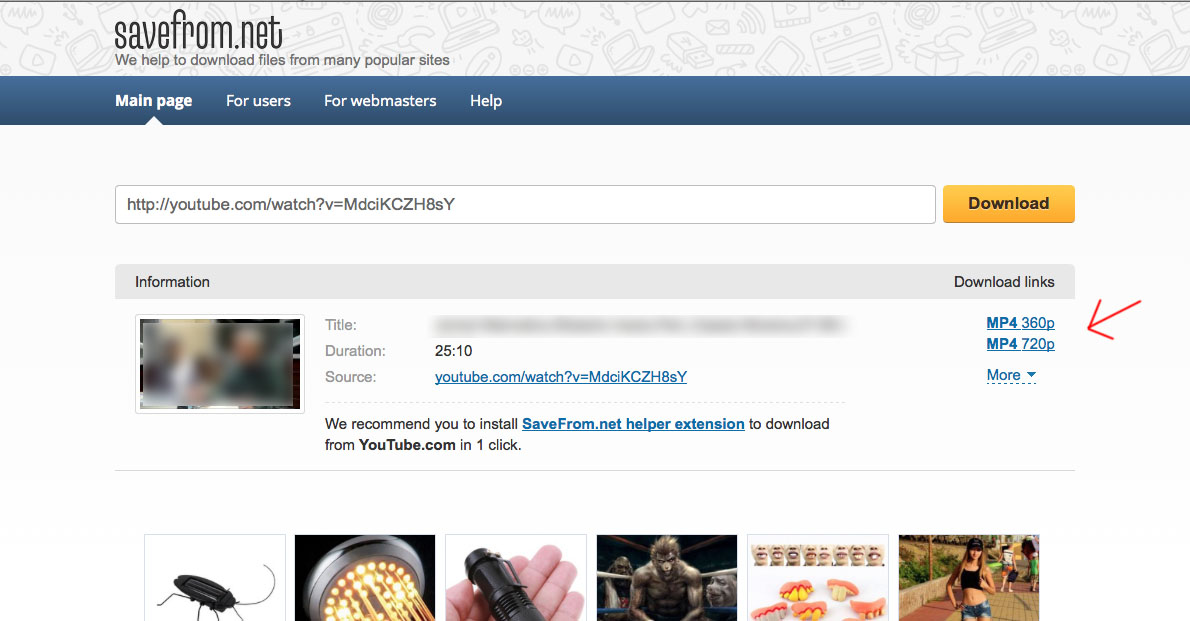Open the black flashlight ad thumbnail
This screenshot has width=1190, height=621.
point(516,578)
